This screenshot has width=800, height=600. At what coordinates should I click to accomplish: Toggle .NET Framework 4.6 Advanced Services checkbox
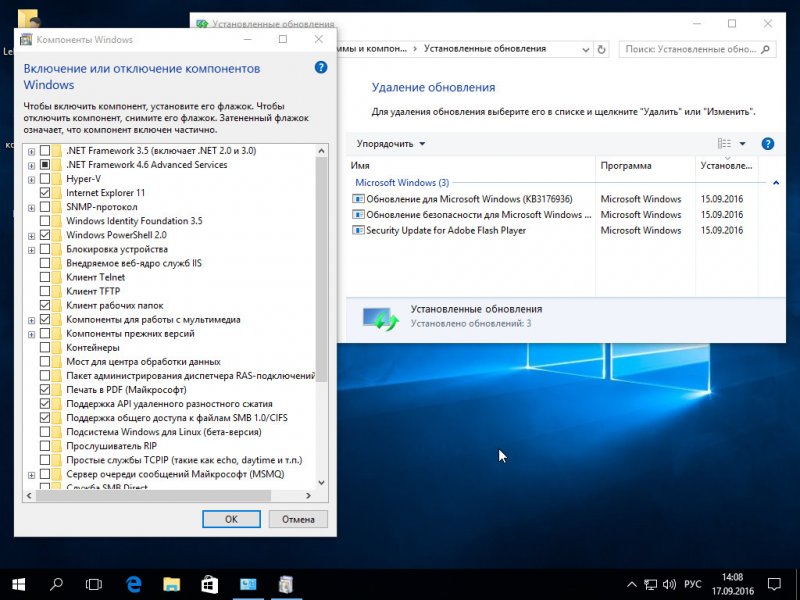(x=45, y=164)
